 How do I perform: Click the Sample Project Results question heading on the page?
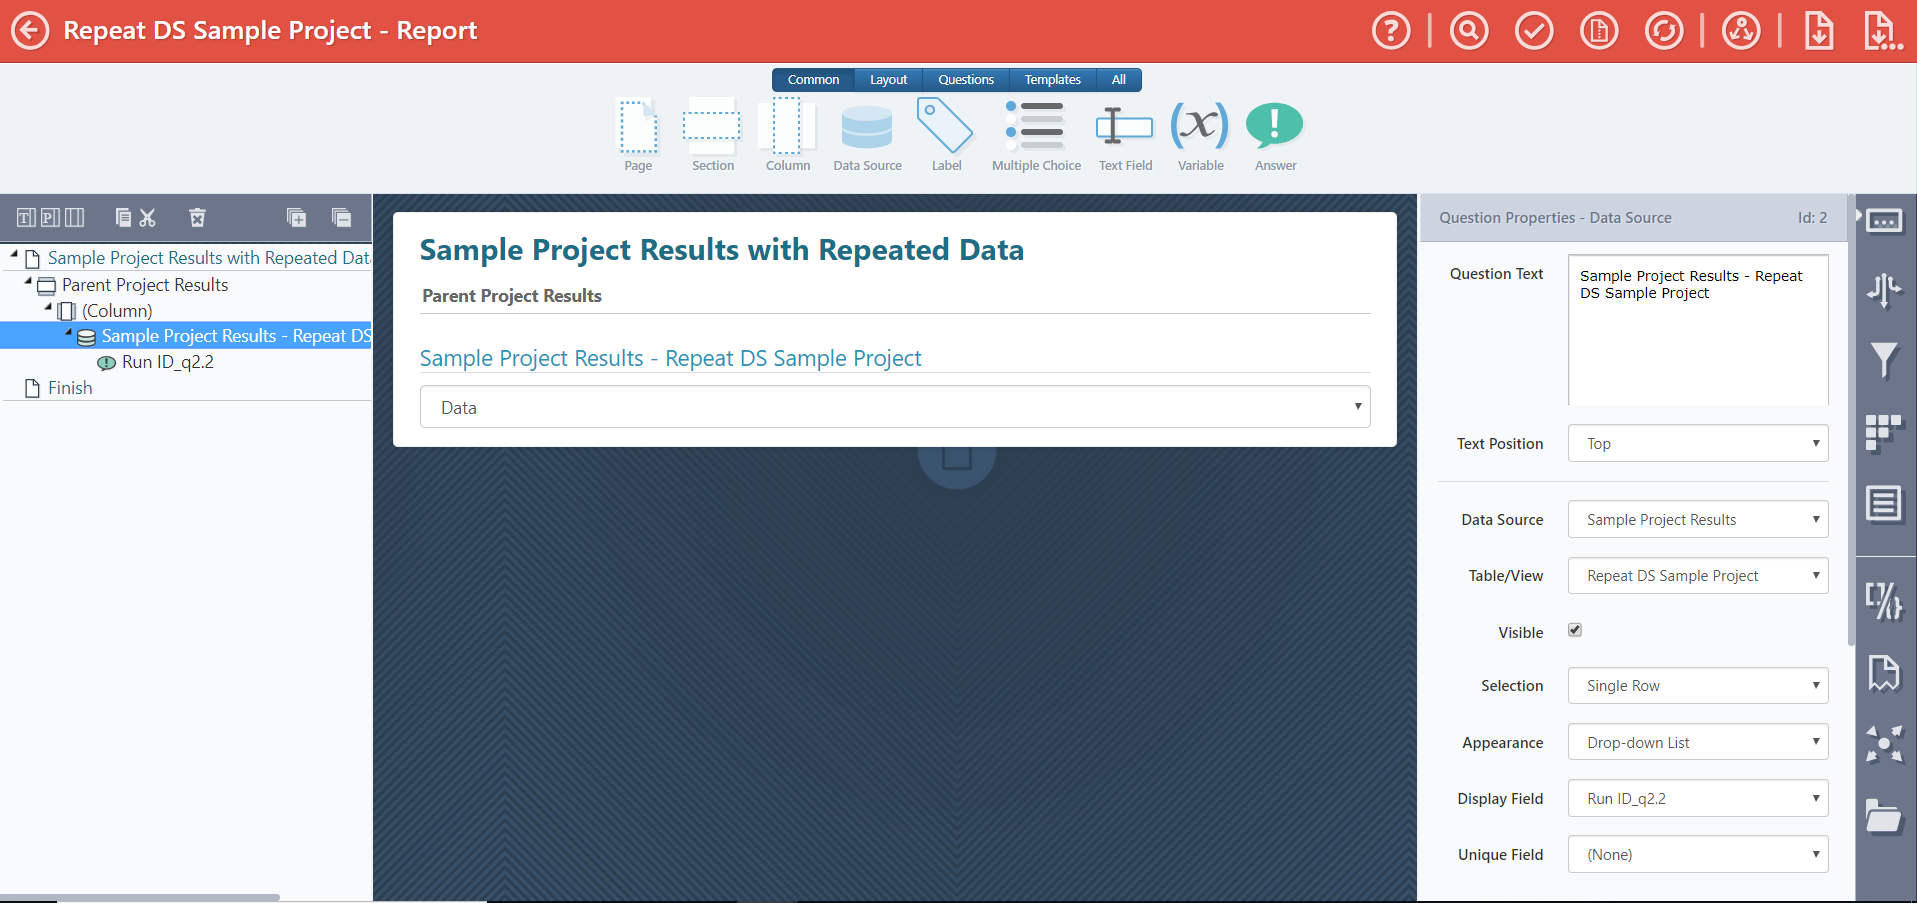(x=670, y=358)
